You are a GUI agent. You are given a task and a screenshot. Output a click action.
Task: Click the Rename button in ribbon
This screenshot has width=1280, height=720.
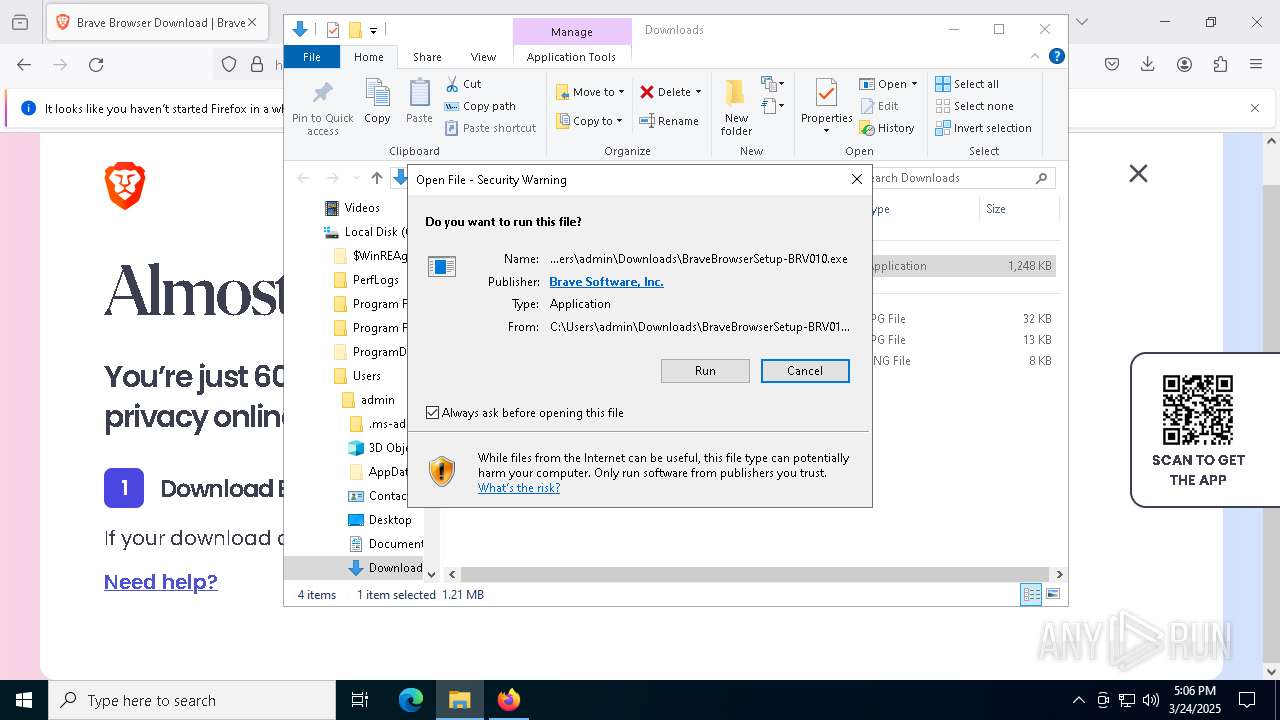pos(669,121)
